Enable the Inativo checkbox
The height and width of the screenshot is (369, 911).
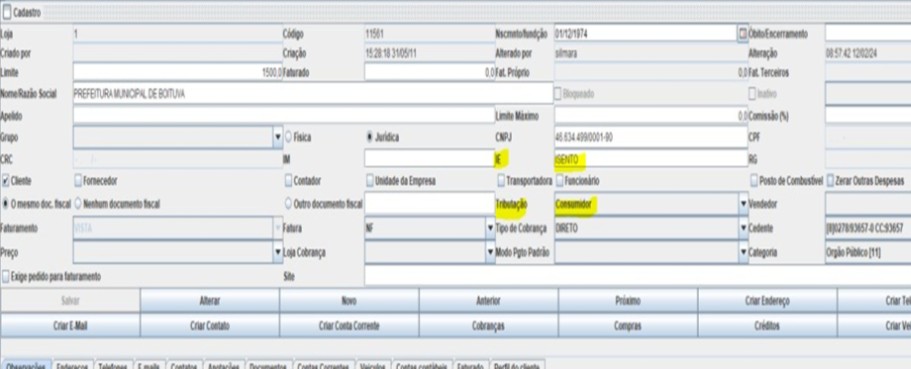pyautogui.click(x=752, y=93)
